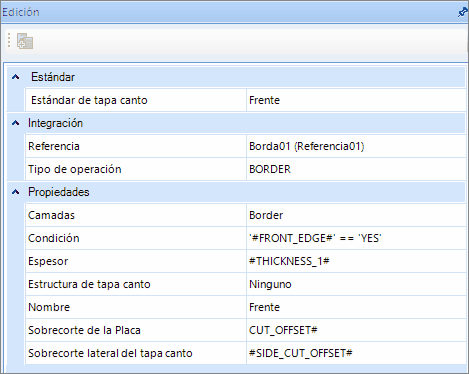Image resolution: width=469 pixels, height=374 pixels.
Task: Edit the #SIDE_CUT_OFFSET# value
Action: (356, 353)
